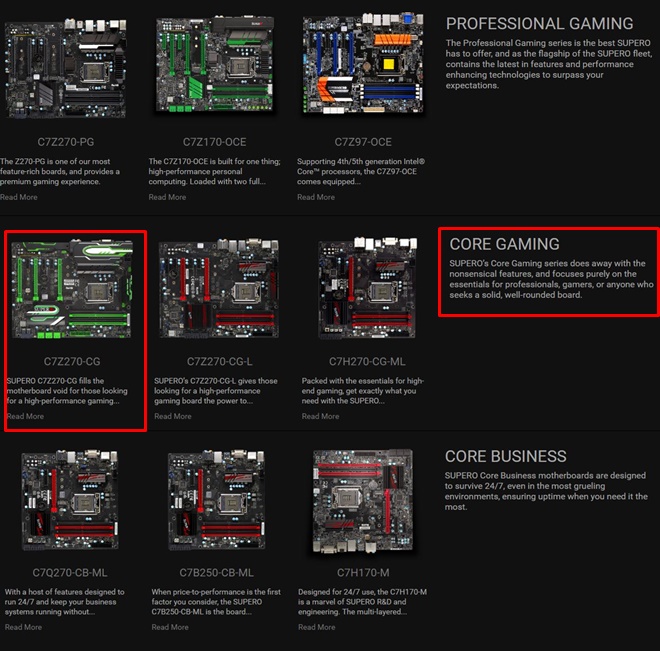Select the Professional Gaming heading

point(539,24)
